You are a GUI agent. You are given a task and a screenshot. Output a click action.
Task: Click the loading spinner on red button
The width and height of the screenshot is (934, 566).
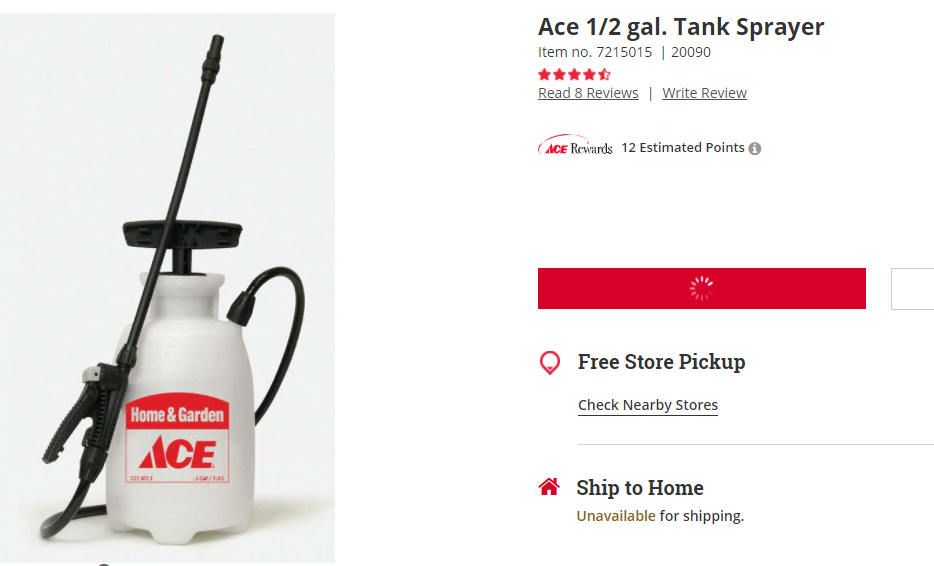click(701, 288)
